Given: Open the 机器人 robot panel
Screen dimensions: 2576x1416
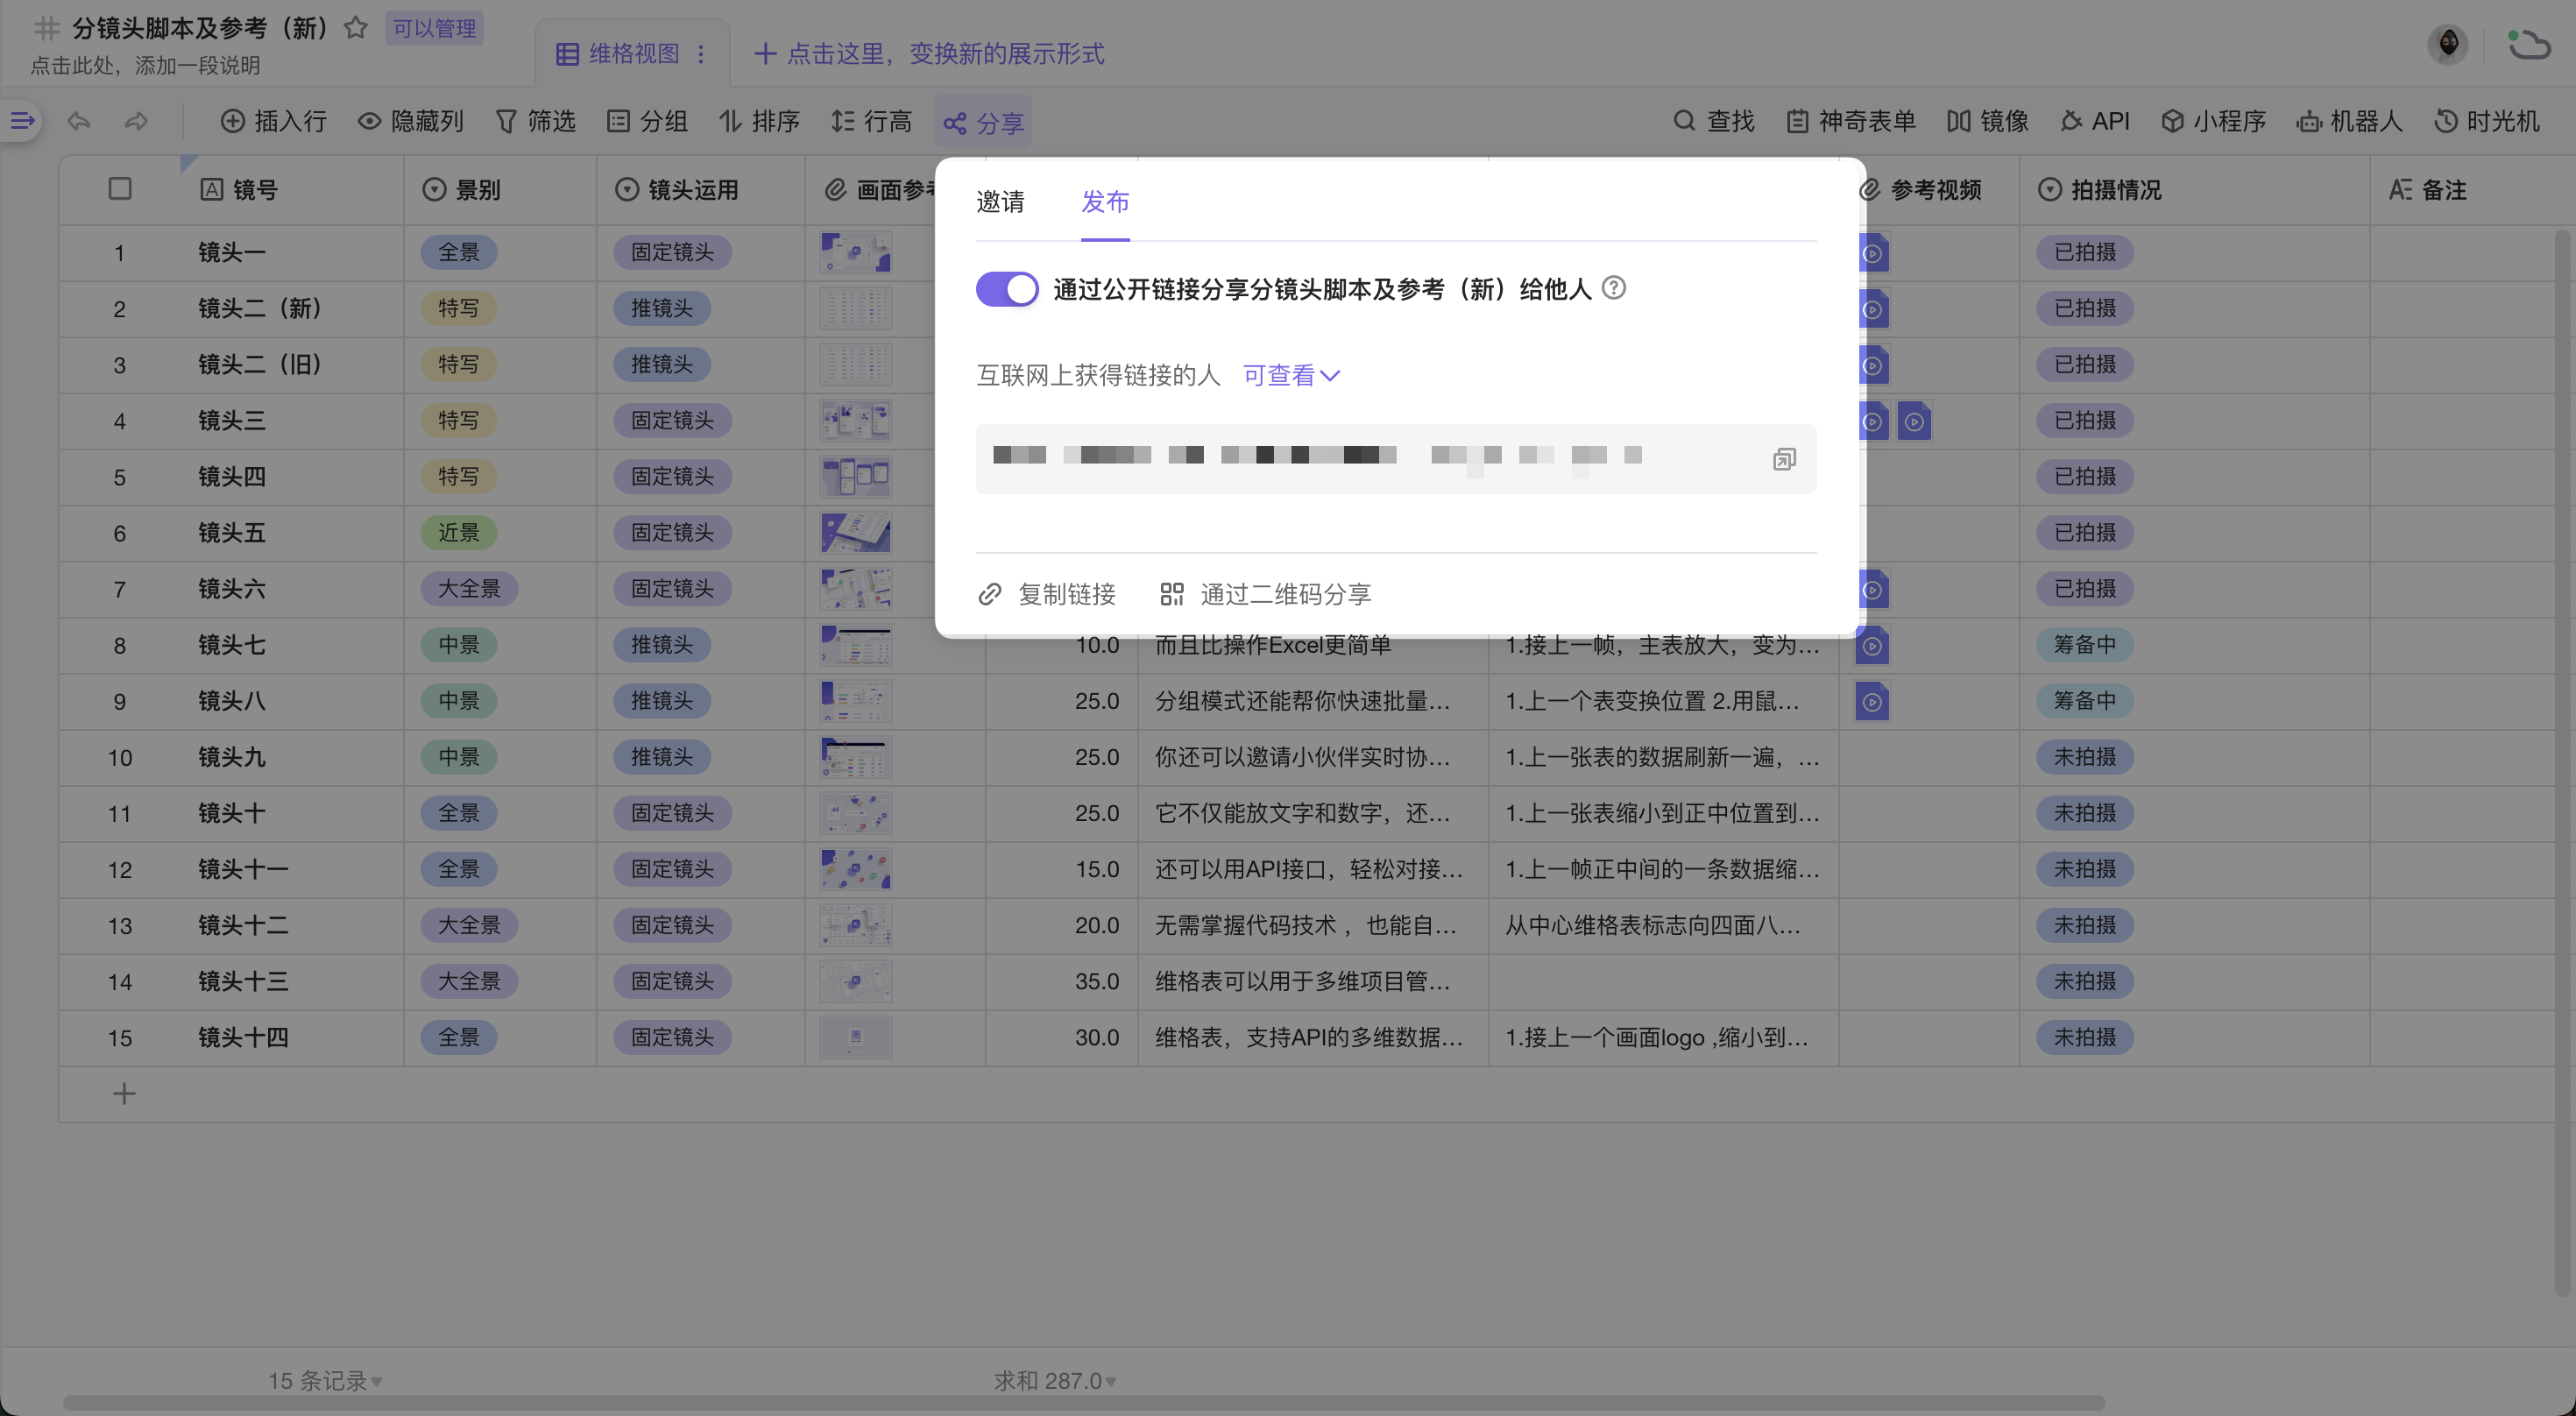Looking at the screenshot, I should tap(2349, 121).
